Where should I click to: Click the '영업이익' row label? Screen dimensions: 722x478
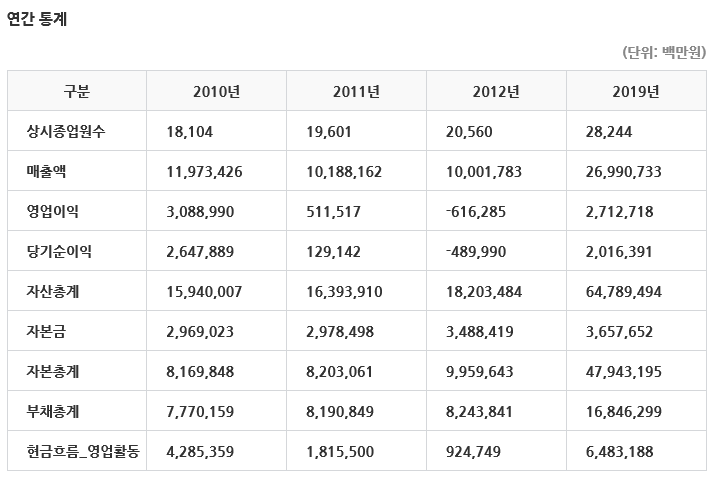(x=52, y=211)
